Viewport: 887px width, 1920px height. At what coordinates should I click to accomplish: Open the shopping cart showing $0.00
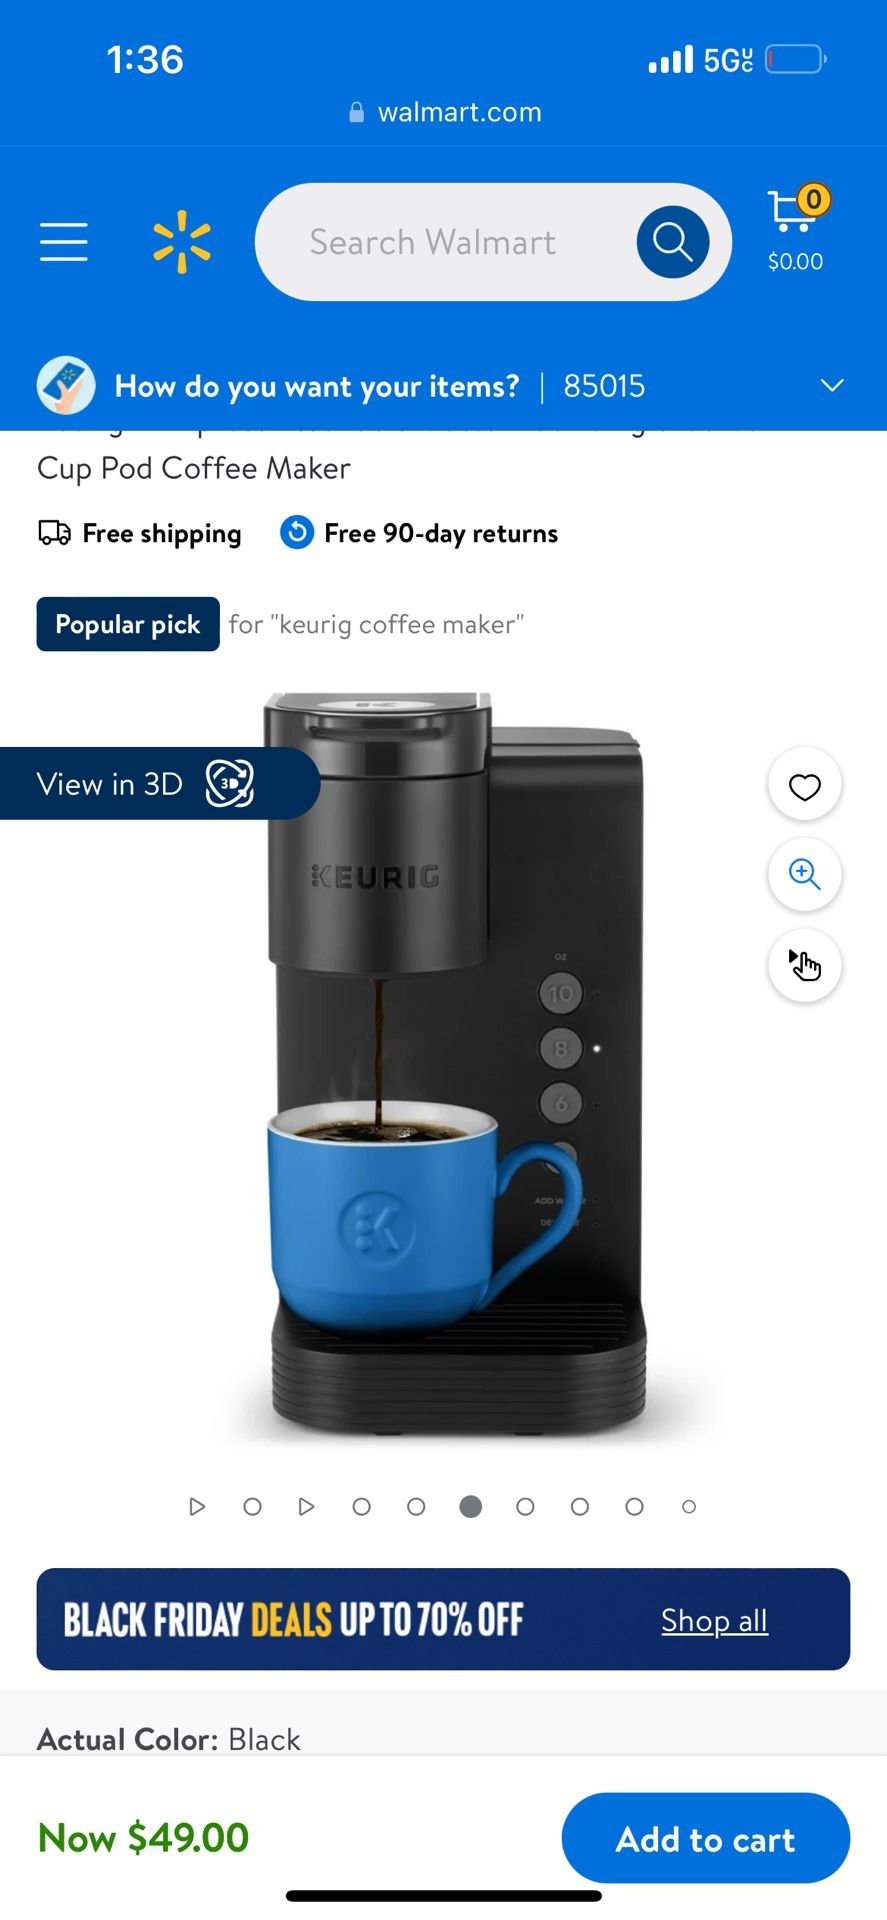click(796, 230)
